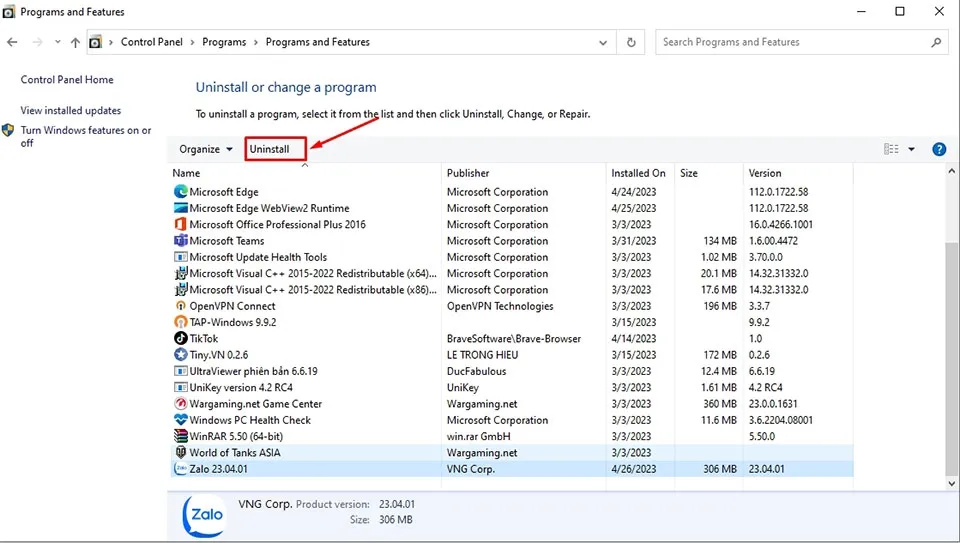Open View installed updates link

71,111
